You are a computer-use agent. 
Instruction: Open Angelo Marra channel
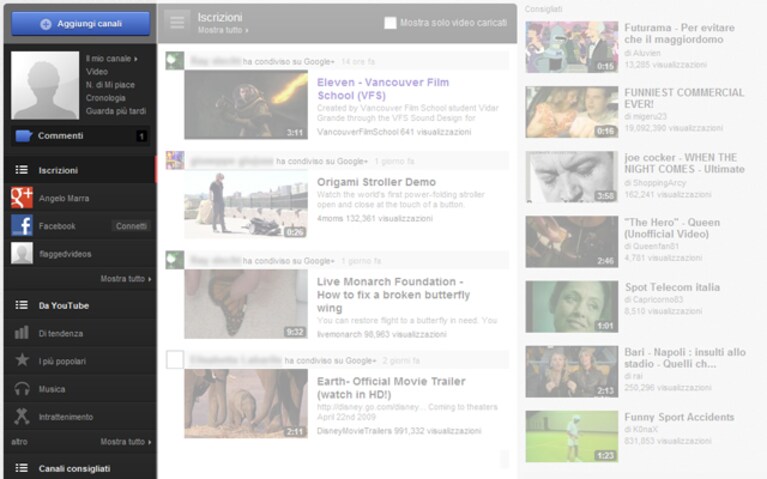point(64,198)
